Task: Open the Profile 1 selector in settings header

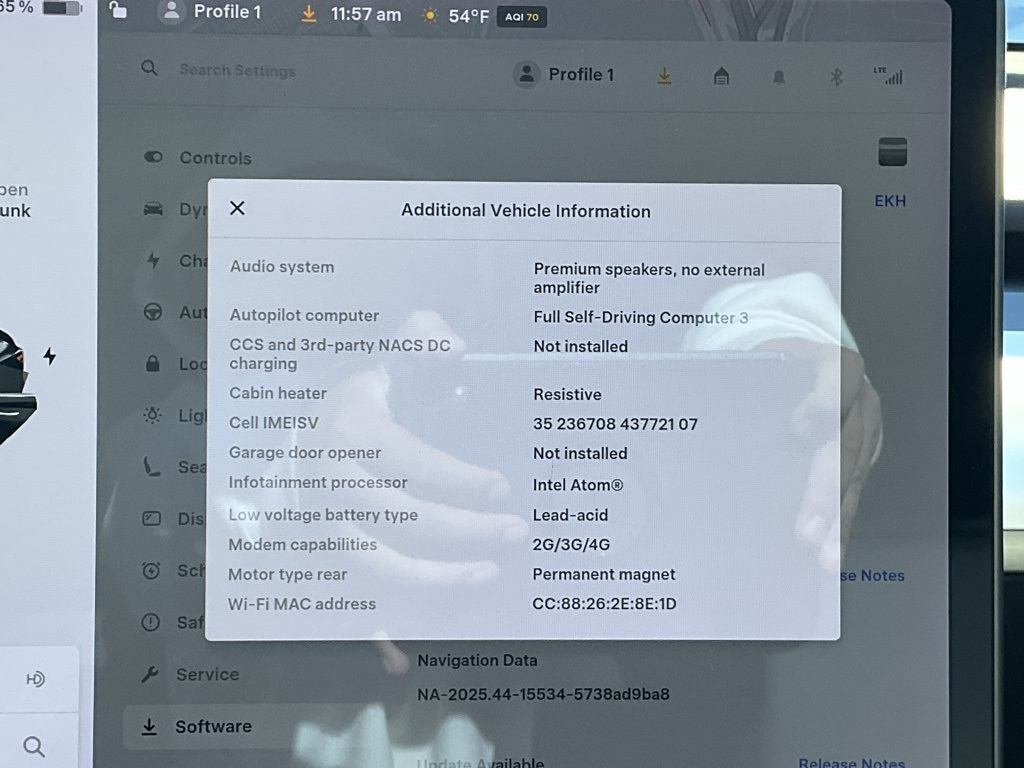Action: coord(564,74)
